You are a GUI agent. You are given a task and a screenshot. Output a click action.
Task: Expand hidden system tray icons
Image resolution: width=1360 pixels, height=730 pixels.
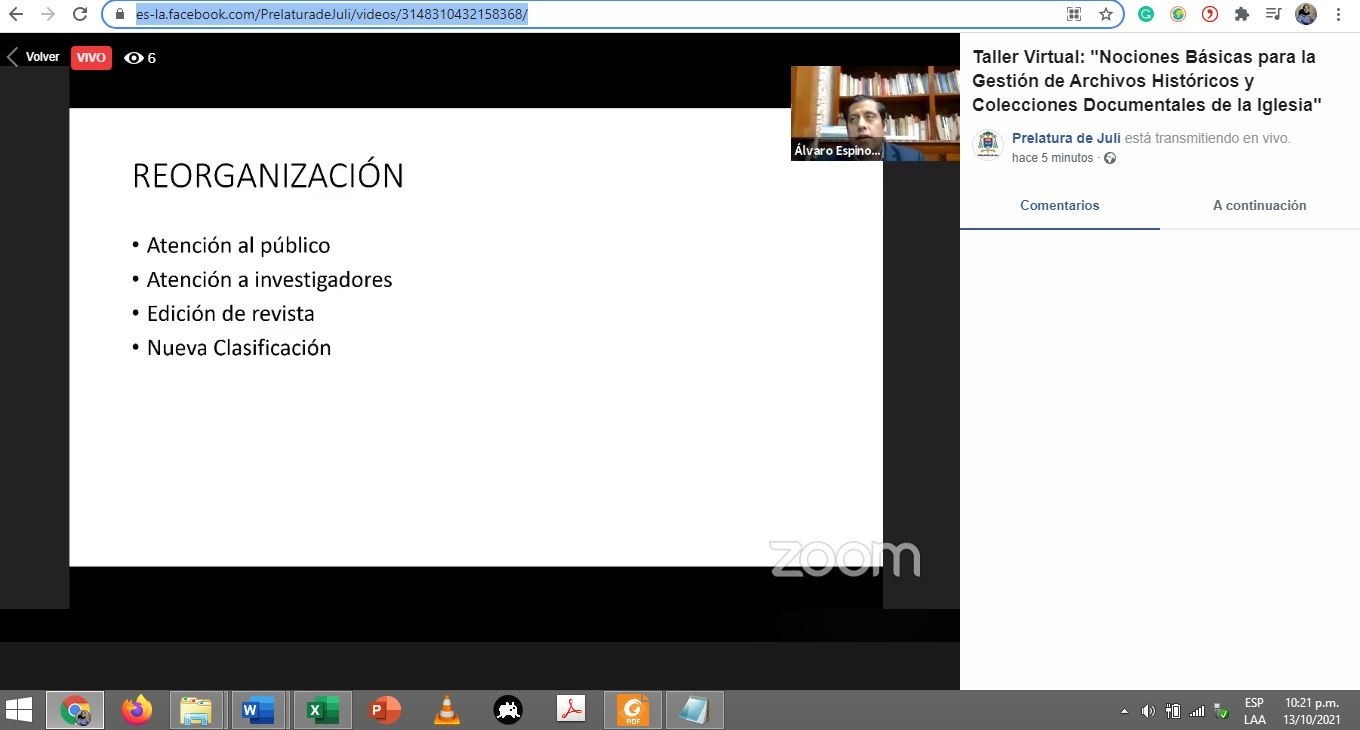click(1124, 711)
